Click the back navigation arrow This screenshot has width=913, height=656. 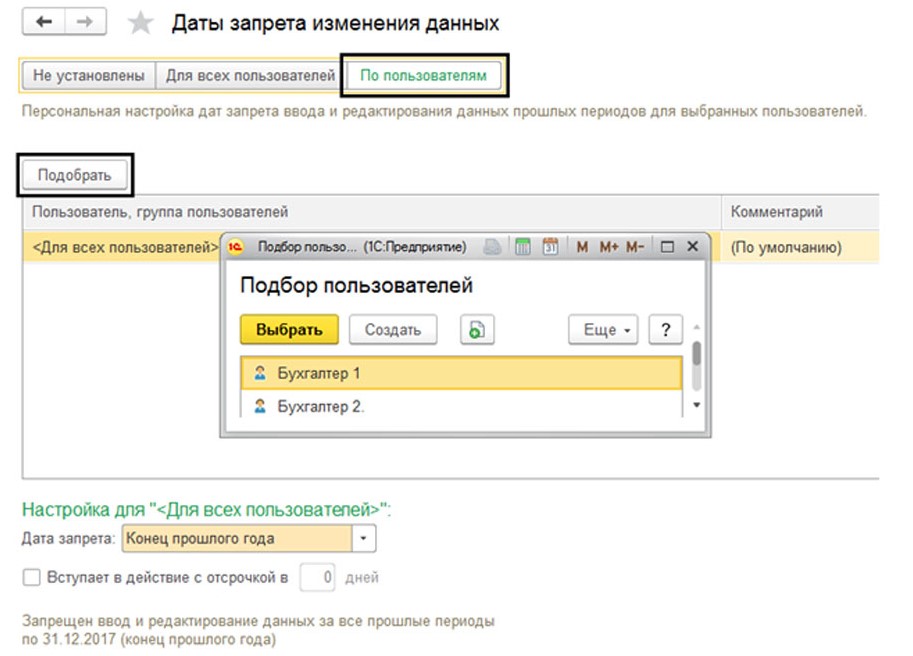(x=44, y=22)
